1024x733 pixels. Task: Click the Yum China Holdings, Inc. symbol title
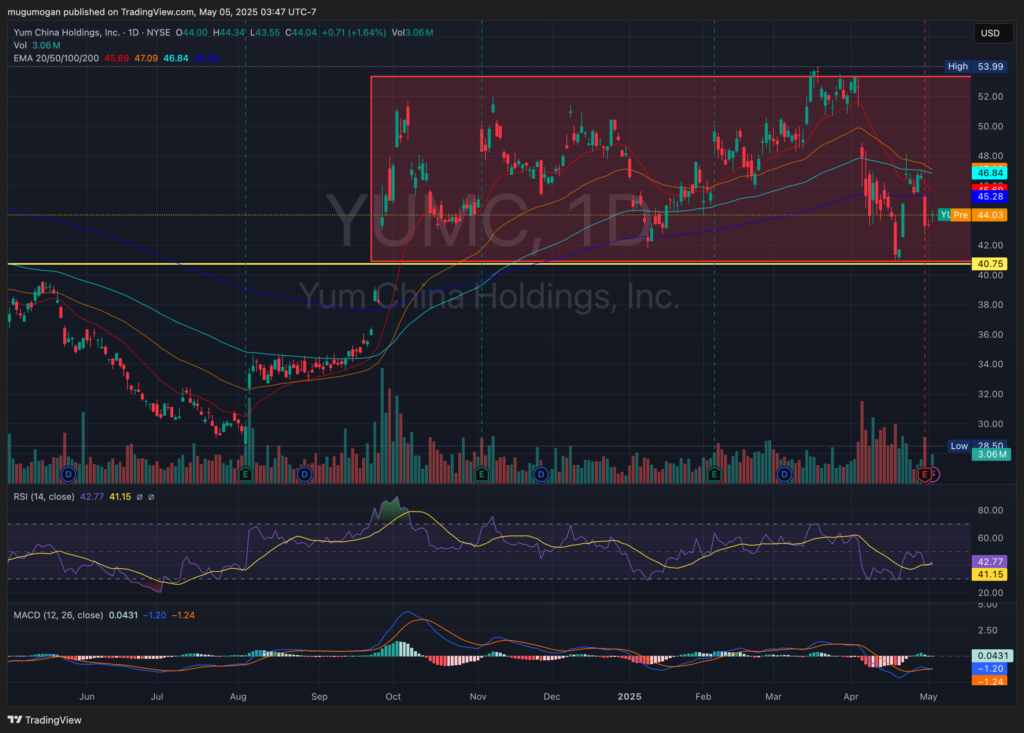(67, 32)
